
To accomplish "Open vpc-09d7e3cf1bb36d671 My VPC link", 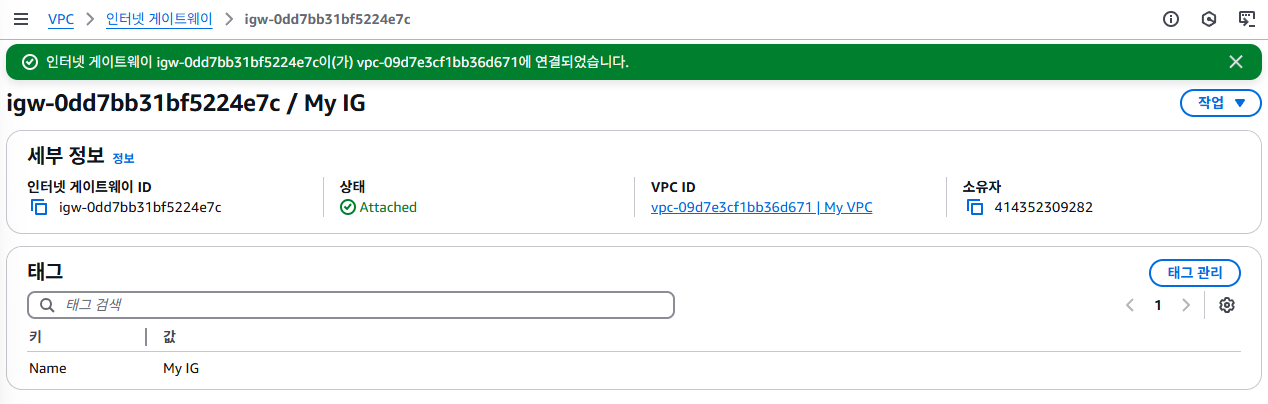I will 762,207.
